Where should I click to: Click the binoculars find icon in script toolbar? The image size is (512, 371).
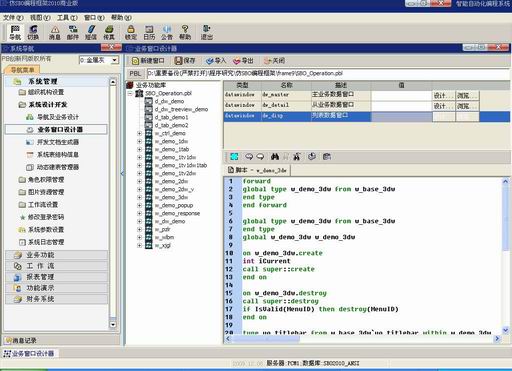pyautogui.click(x=275, y=156)
